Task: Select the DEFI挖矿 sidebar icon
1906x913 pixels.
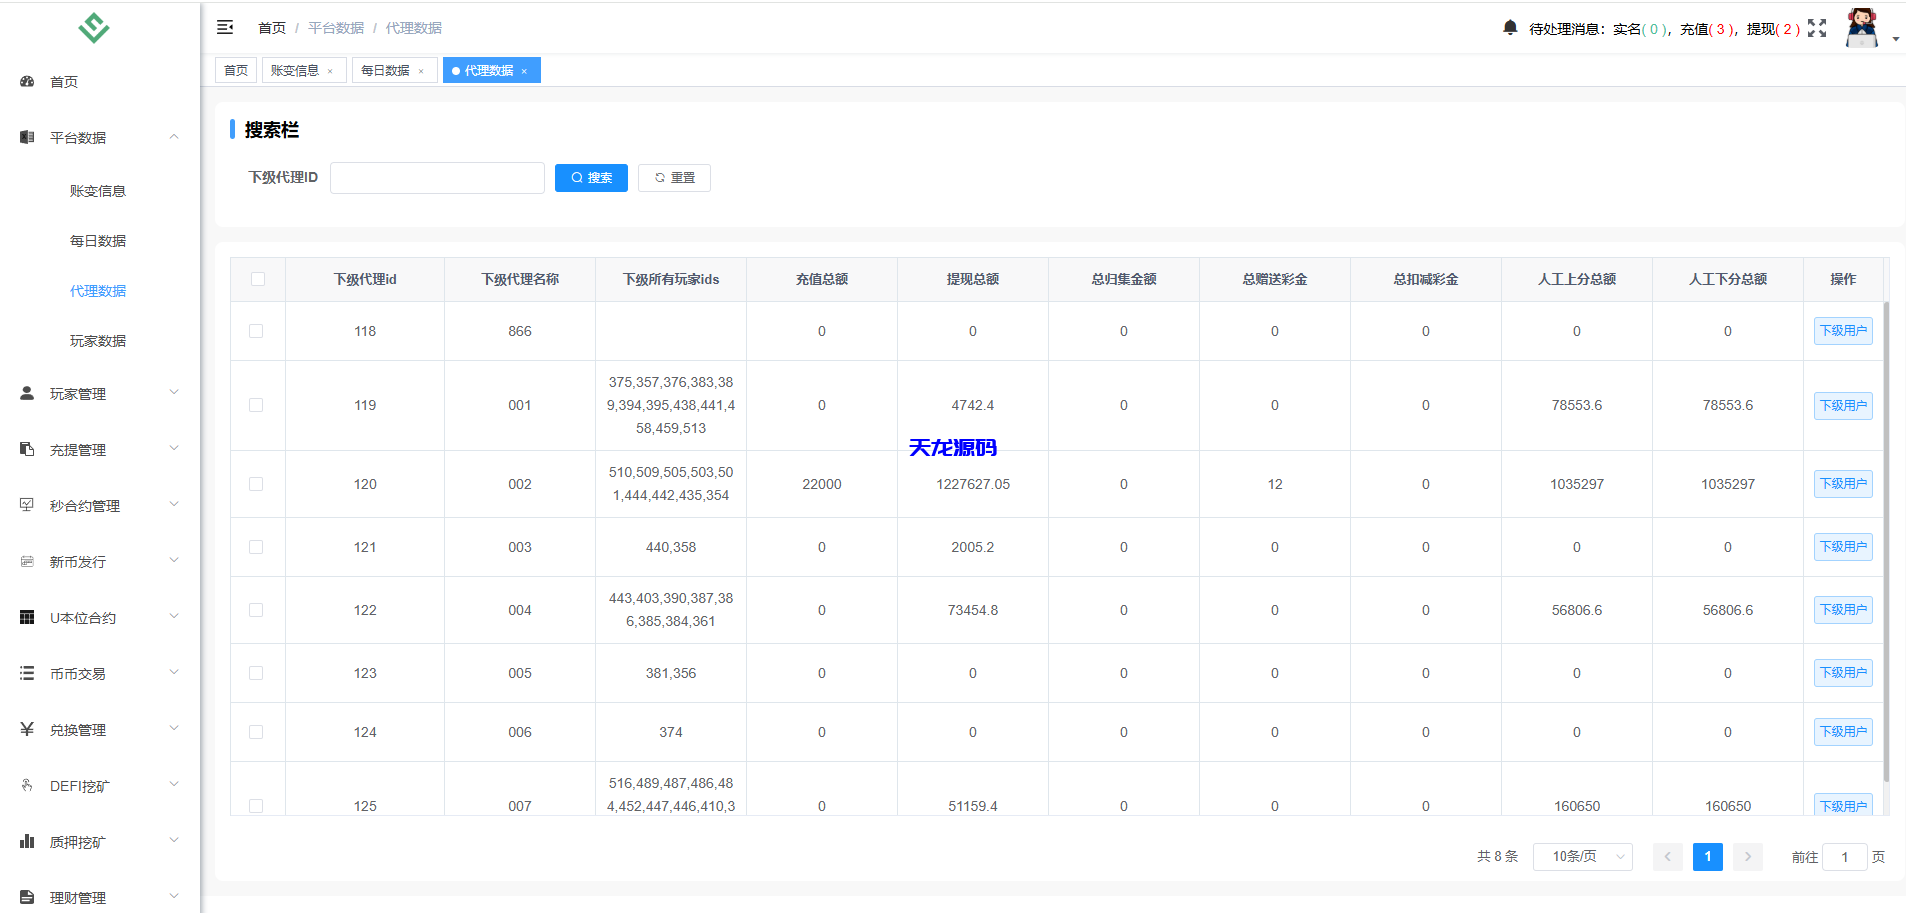Action: (x=27, y=785)
